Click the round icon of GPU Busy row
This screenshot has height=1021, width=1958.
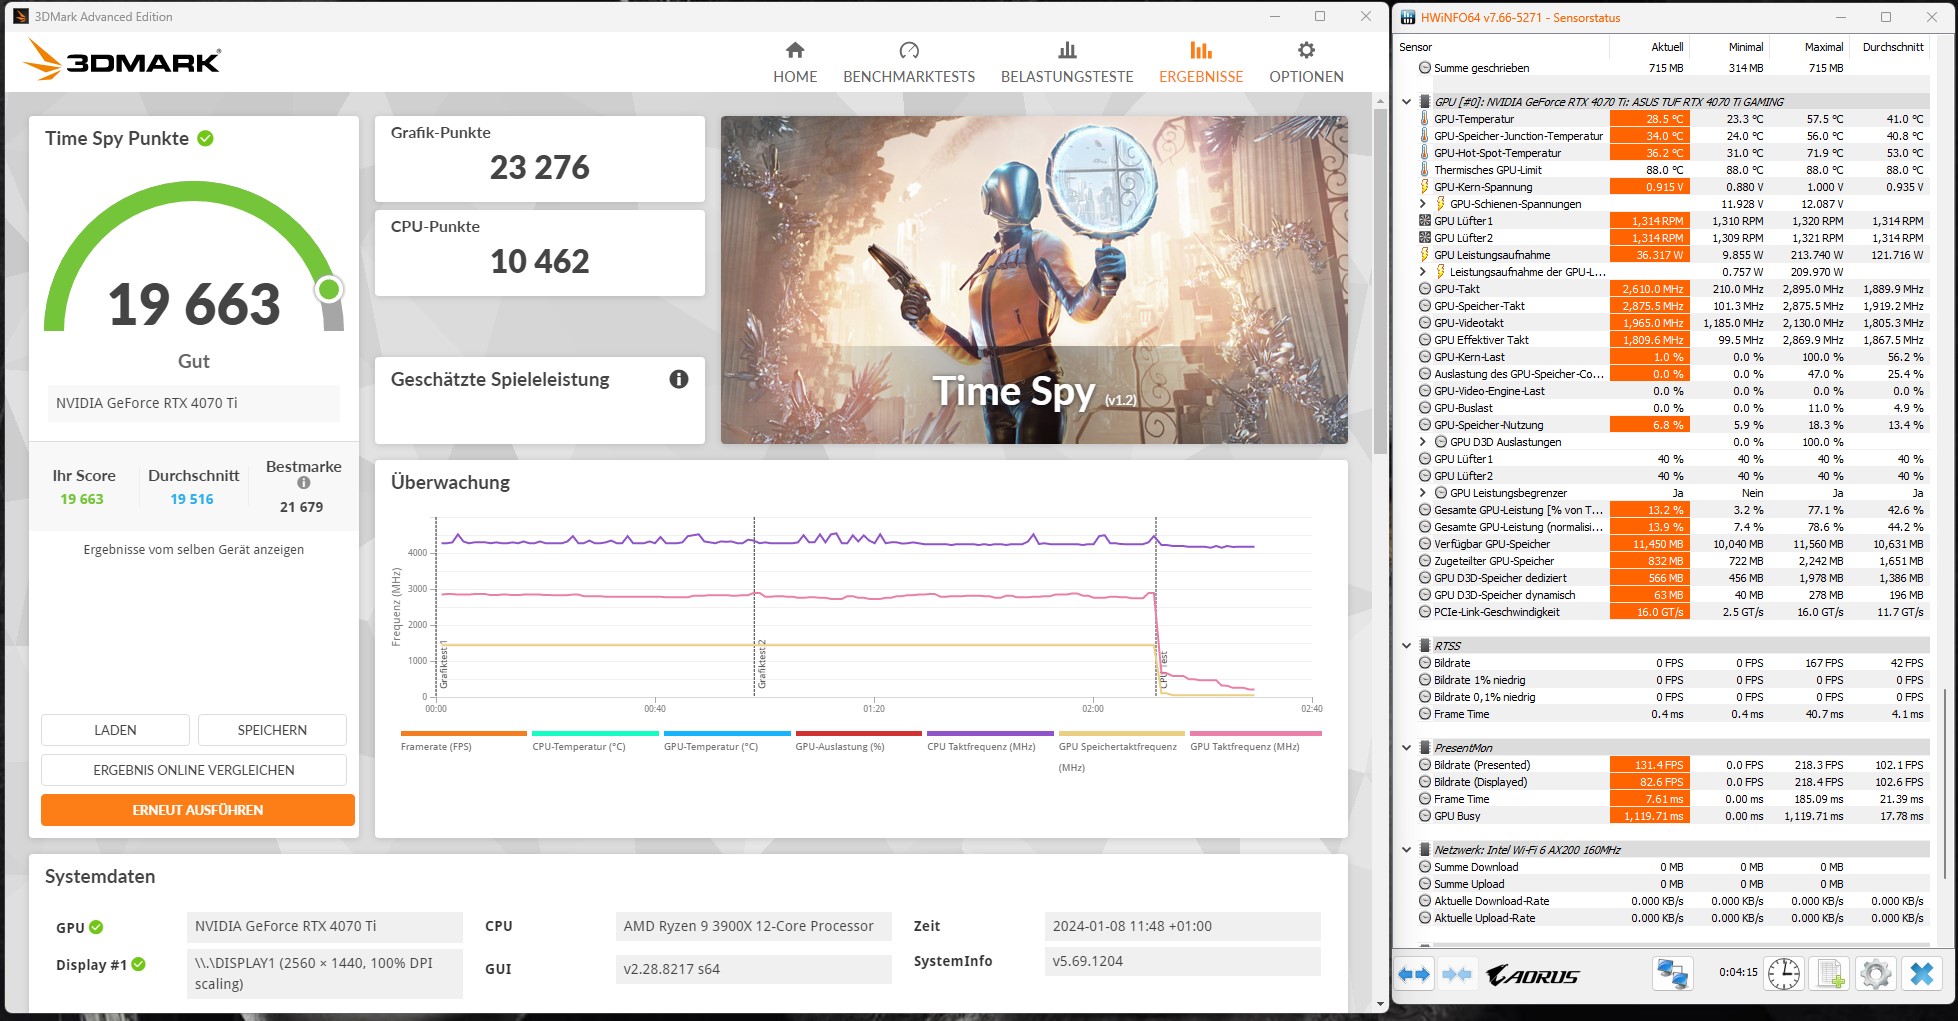pos(1425,816)
